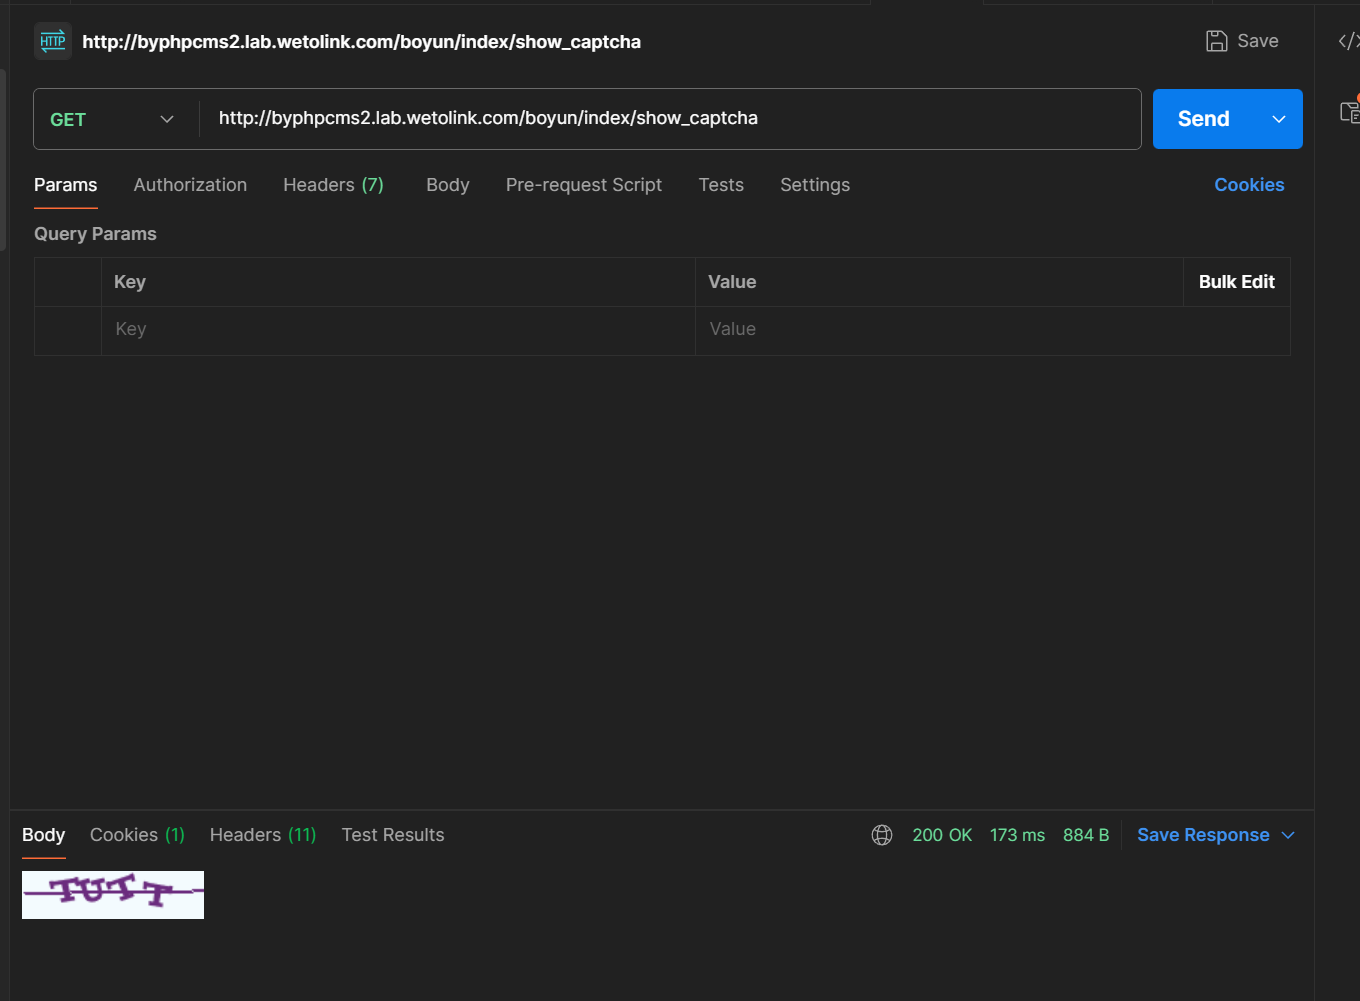Screen dimensions: 1360x1001
Task: Select the response Body tab
Action: pos(44,835)
